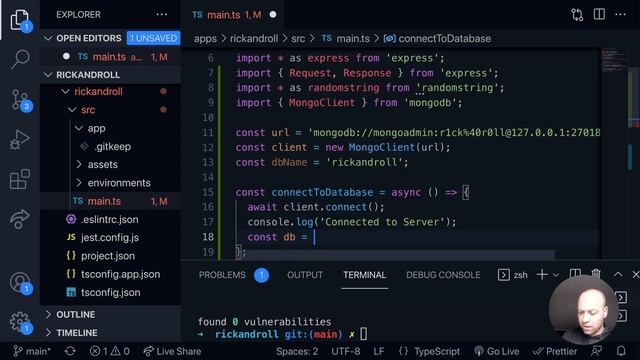Click 'apps' in breadcrumb
640x360 pixels.
[205, 39]
